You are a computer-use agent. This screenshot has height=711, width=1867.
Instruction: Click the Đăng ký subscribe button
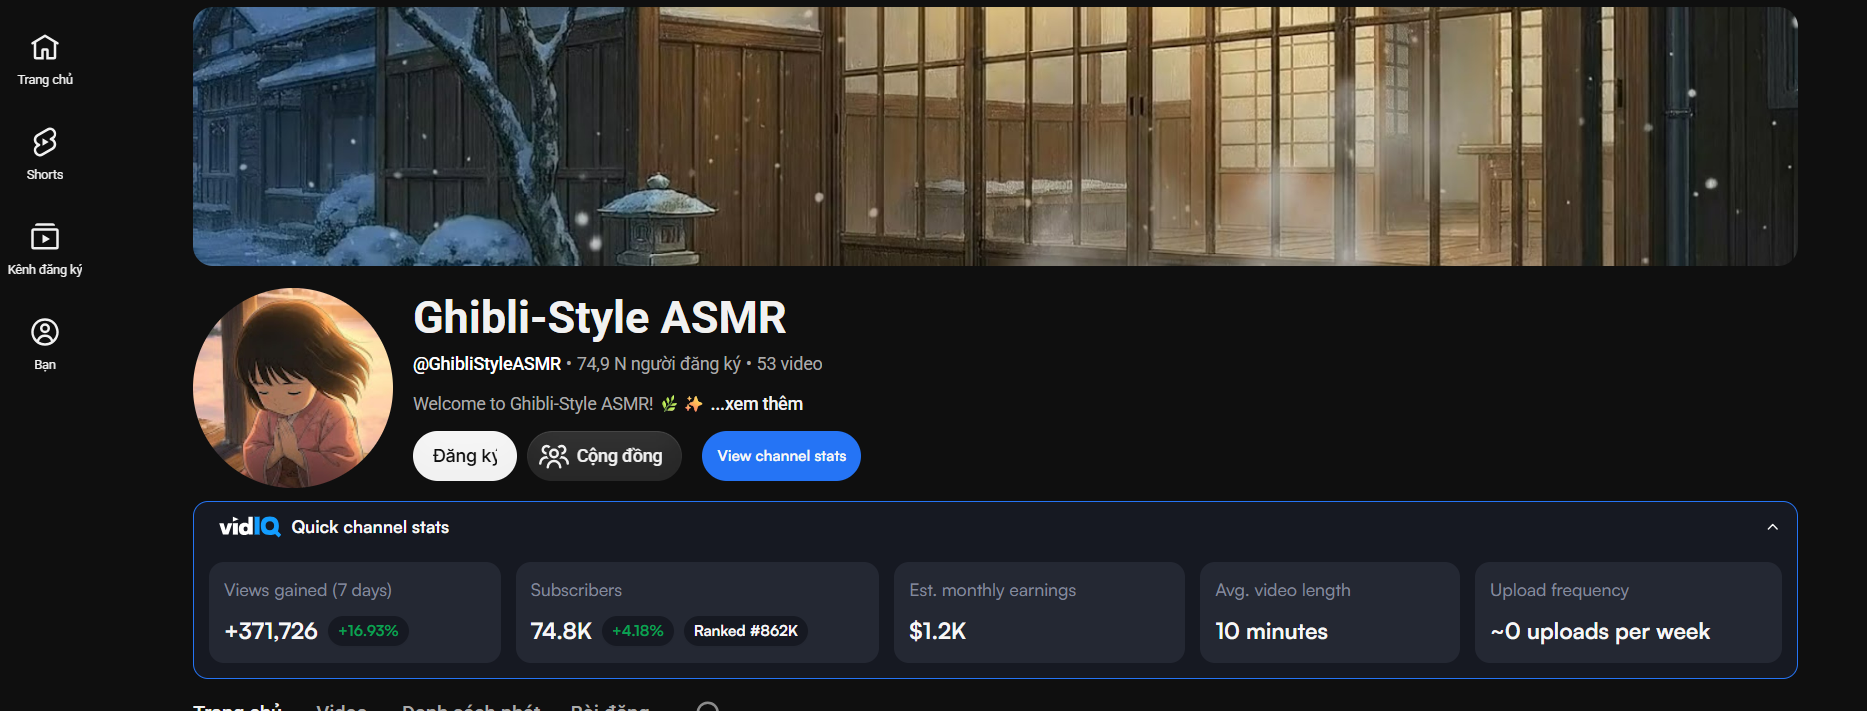465,456
